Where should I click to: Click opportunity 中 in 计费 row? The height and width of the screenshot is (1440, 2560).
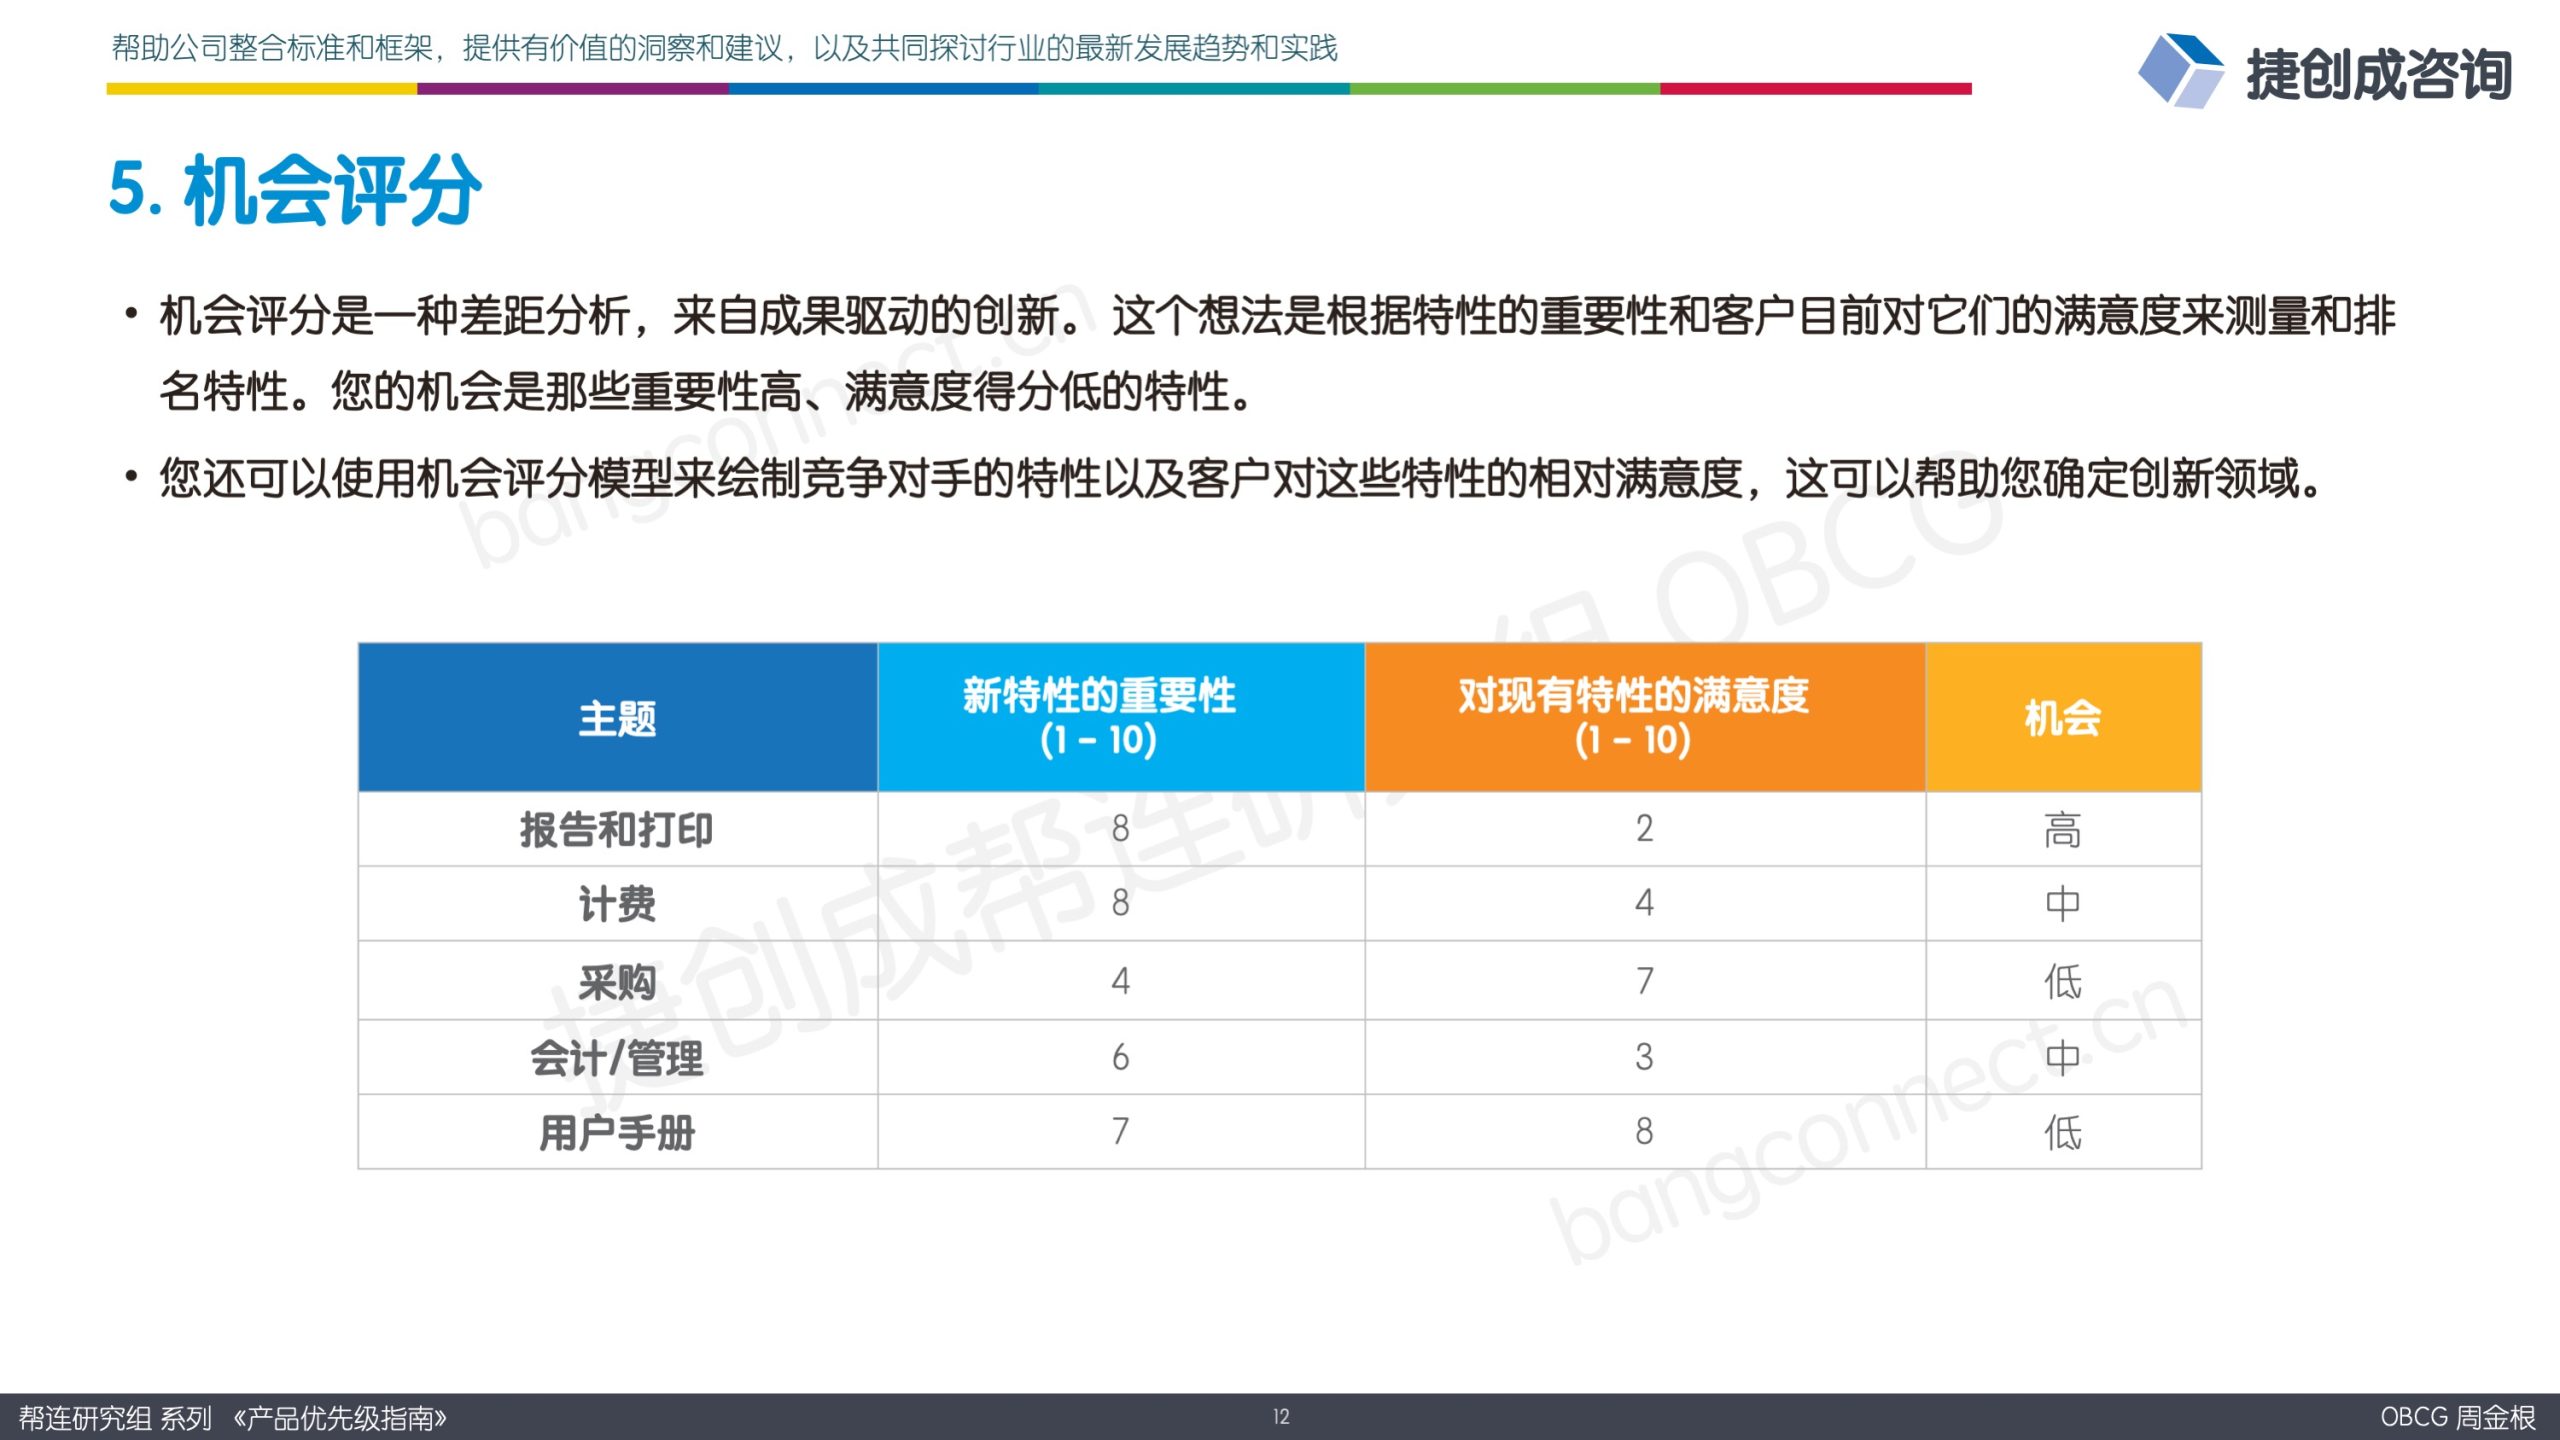pyautogui.click(x=2063, y=904)
